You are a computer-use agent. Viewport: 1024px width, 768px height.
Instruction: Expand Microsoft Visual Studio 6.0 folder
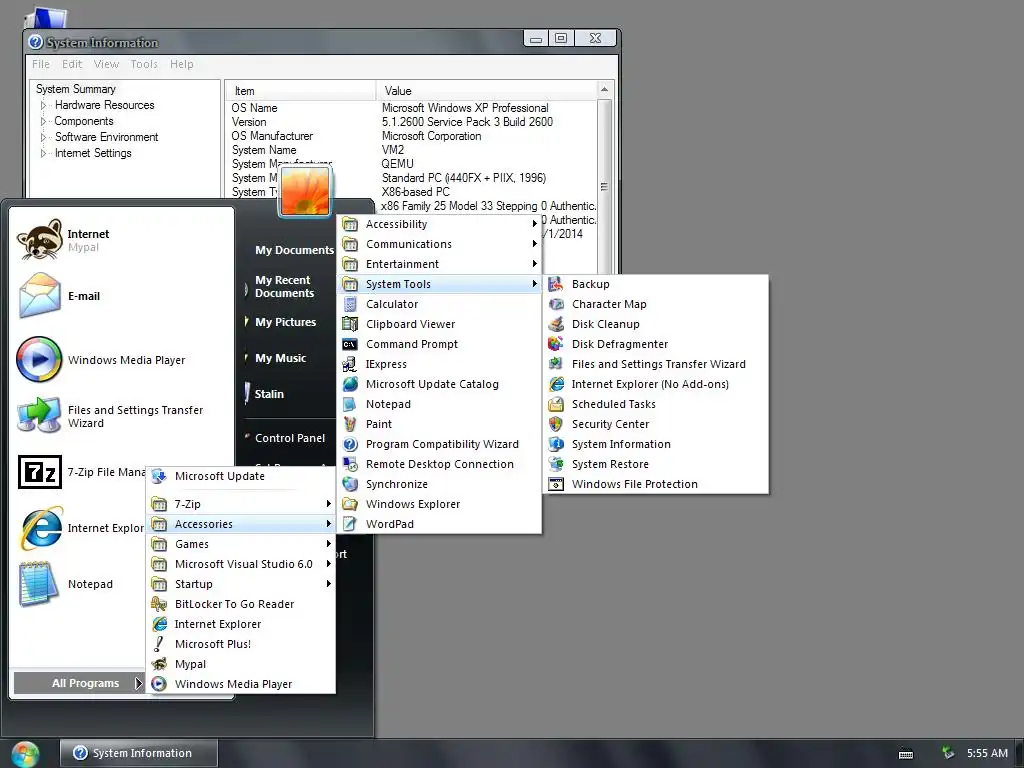pyautogui.click(x=240, y=564)
